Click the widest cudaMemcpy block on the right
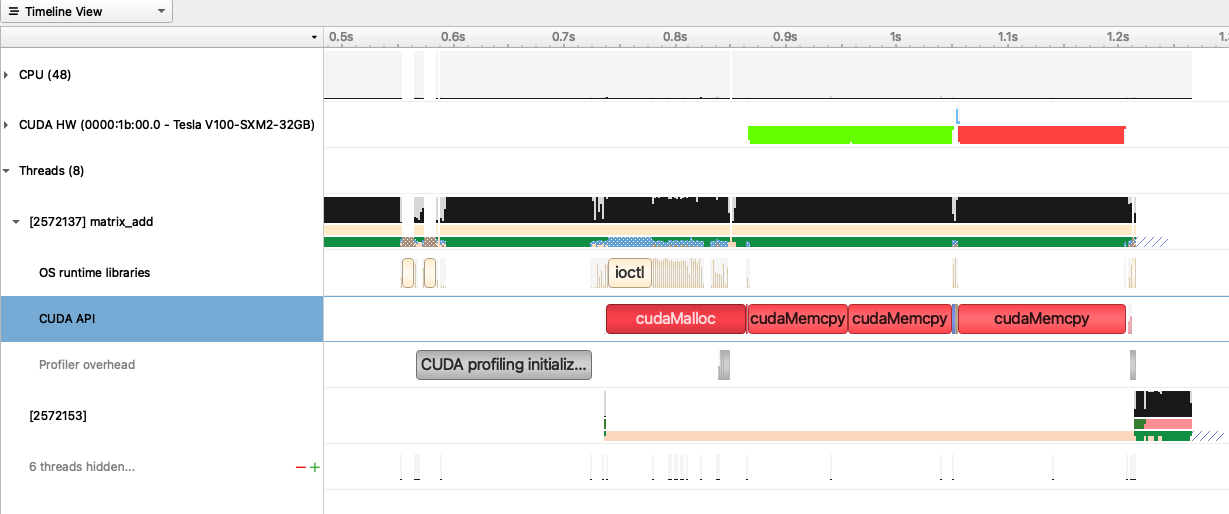The image size is (1229, 514). (x=1041, y=319)
